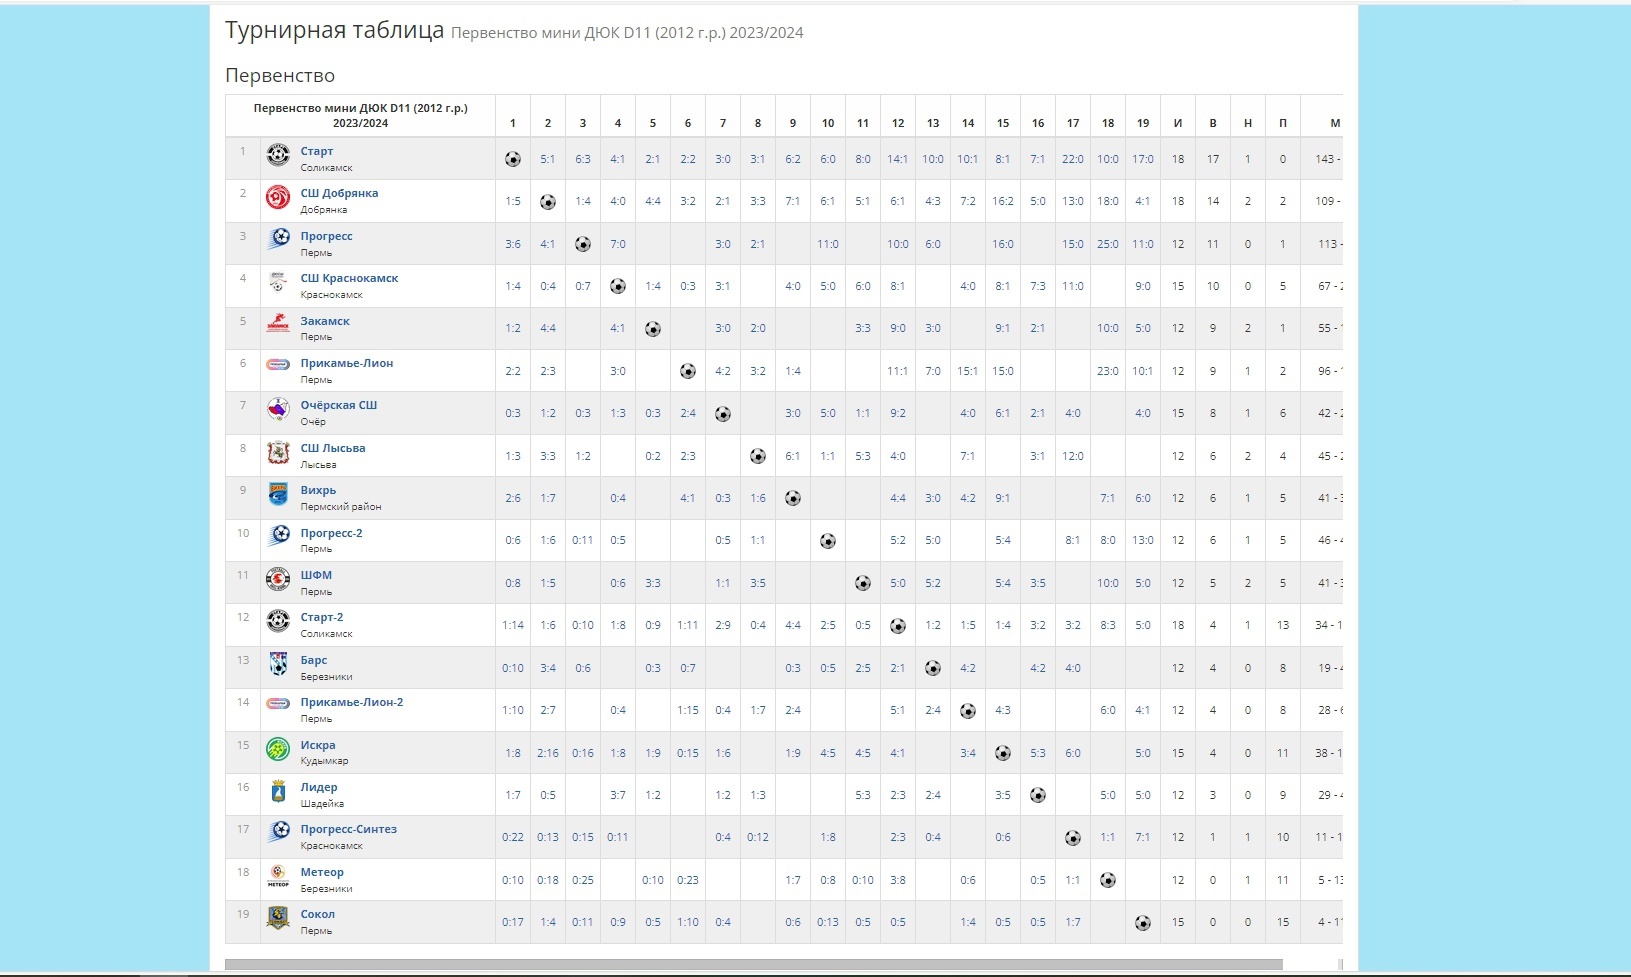The image size is (1631, 977).
Task: Open the Прикамье-Лион team link
Action: click(347, 363)
